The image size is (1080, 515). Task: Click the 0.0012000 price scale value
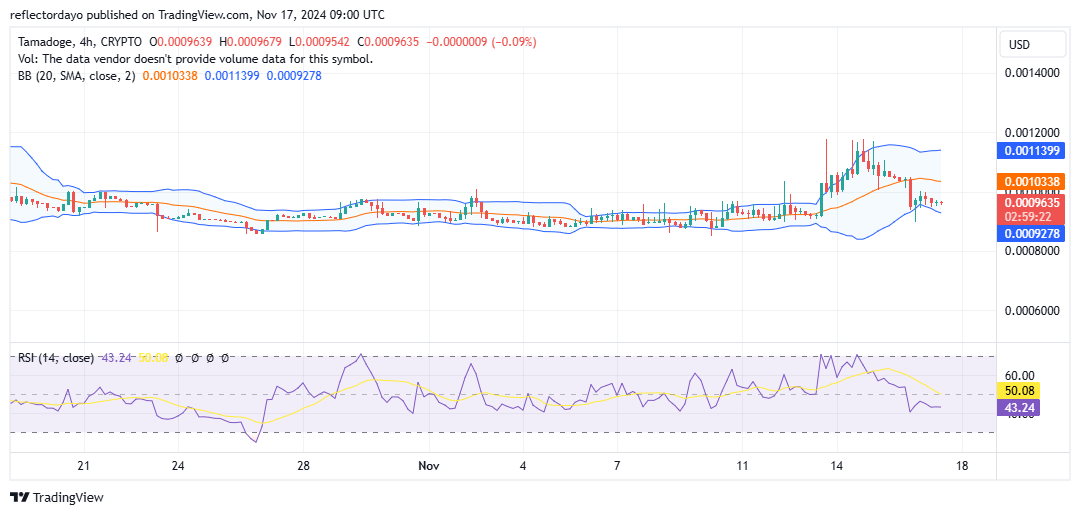click(1032, 132)
